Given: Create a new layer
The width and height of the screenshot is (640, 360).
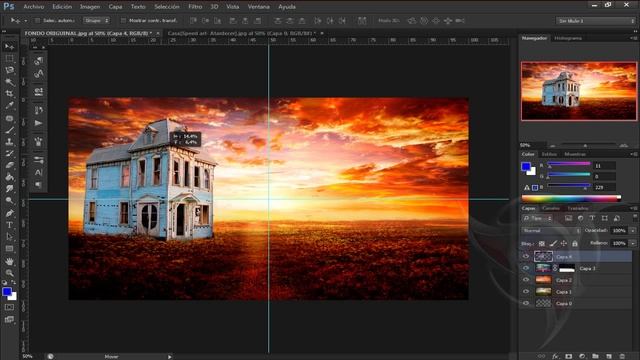Looking at the screenshot, I should 609,356.
